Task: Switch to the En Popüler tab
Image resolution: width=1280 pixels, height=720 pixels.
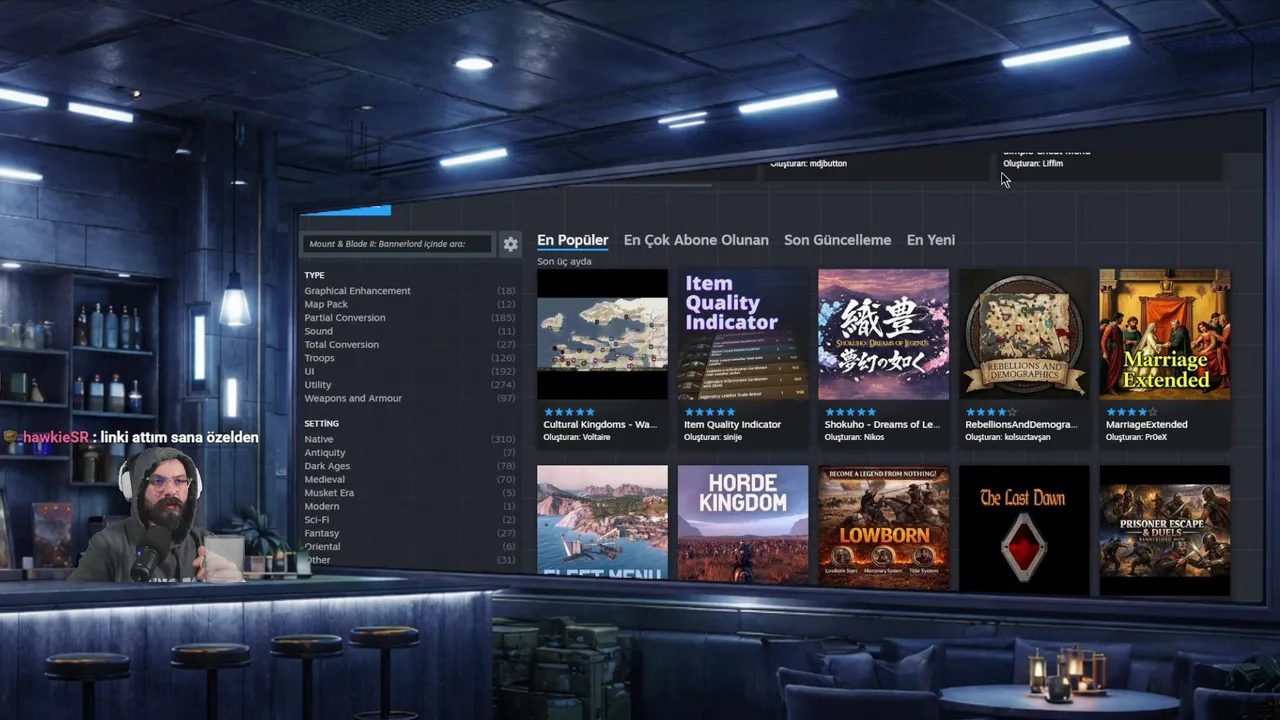Action: coord(572,240)
